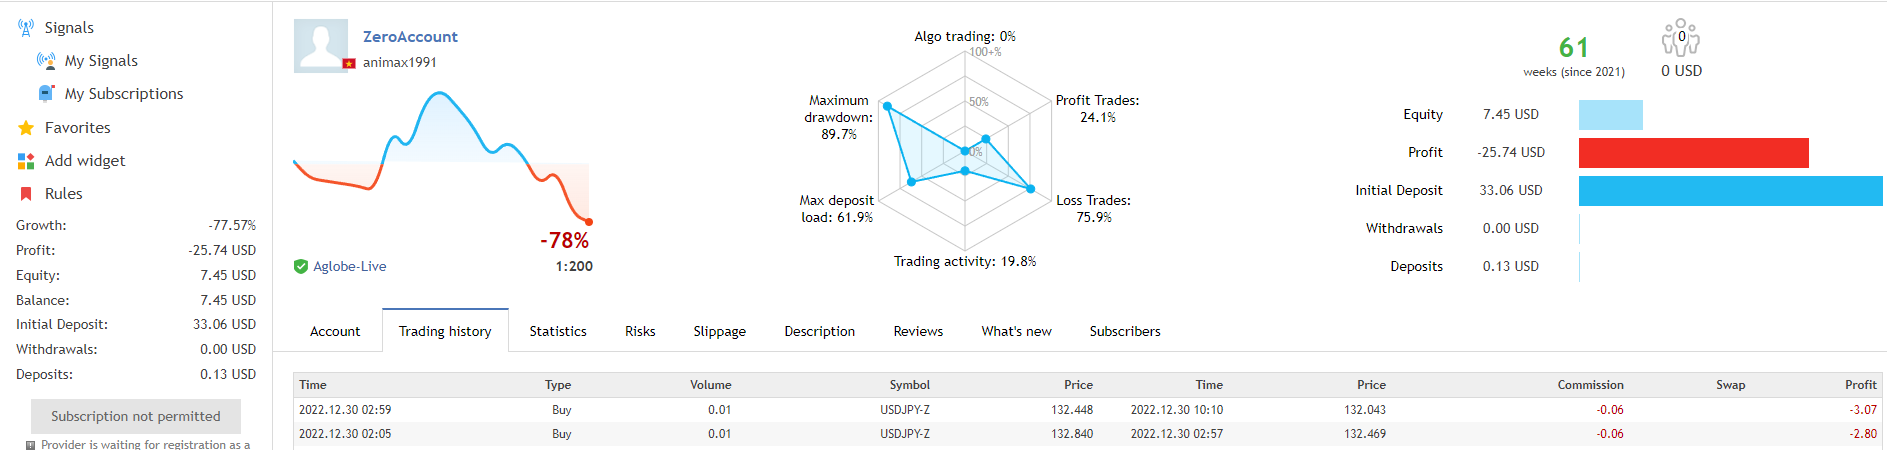This screenshot has width=1887, height=450.
Task: Open the Aglobe-Live broker link
Action: [350, 267]
